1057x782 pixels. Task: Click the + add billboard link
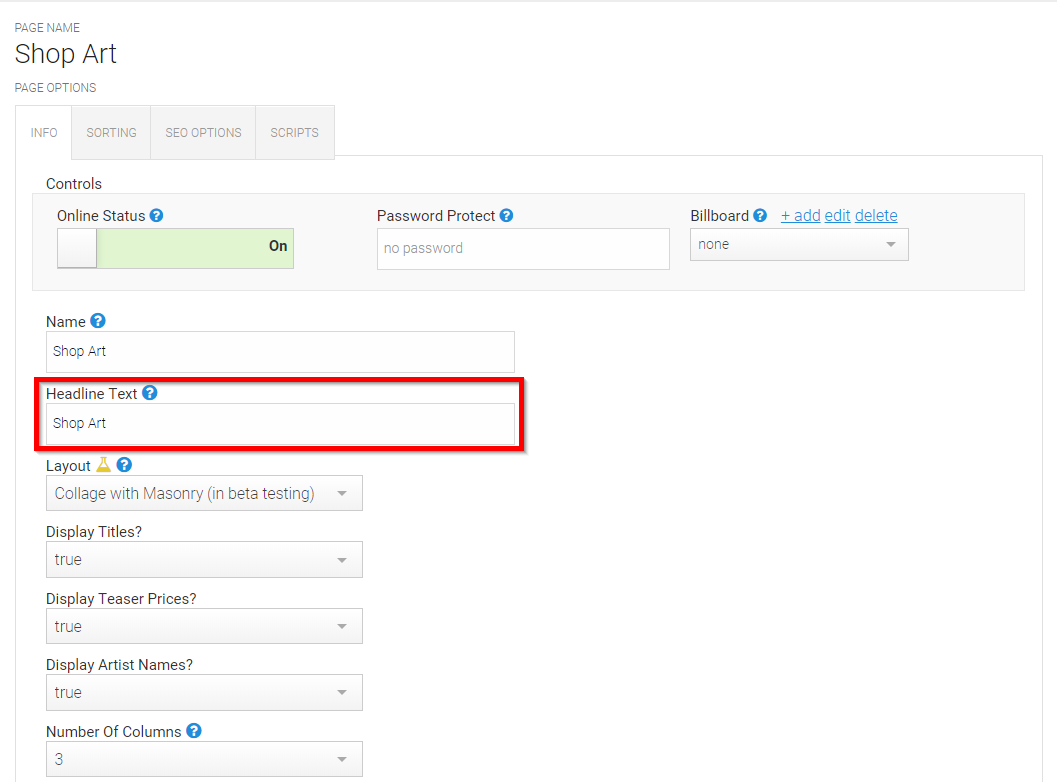coord(800,216)
